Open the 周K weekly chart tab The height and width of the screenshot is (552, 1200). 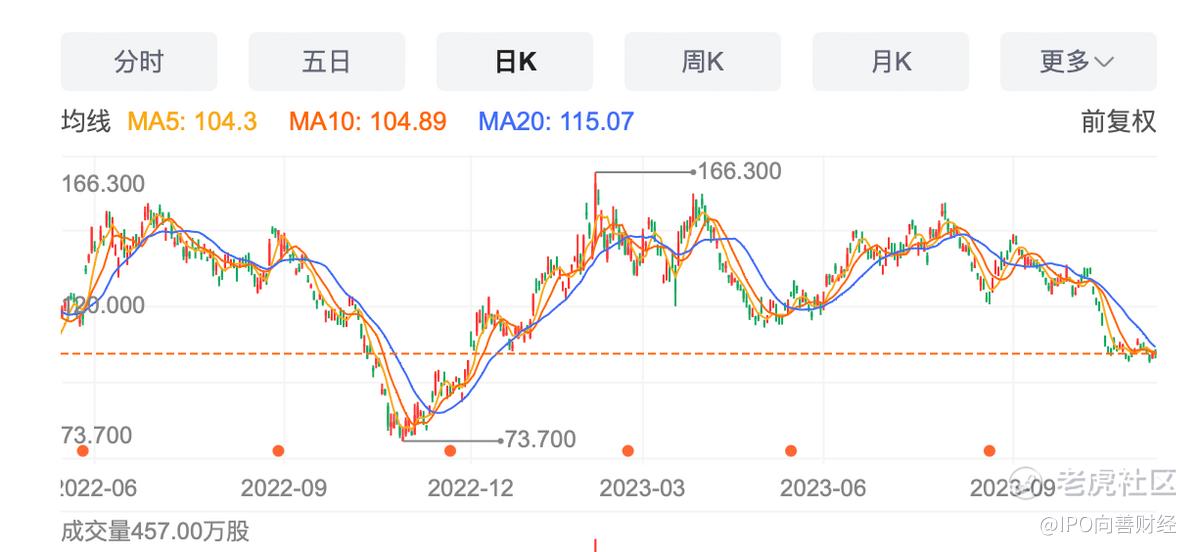(x=702, y=62)
